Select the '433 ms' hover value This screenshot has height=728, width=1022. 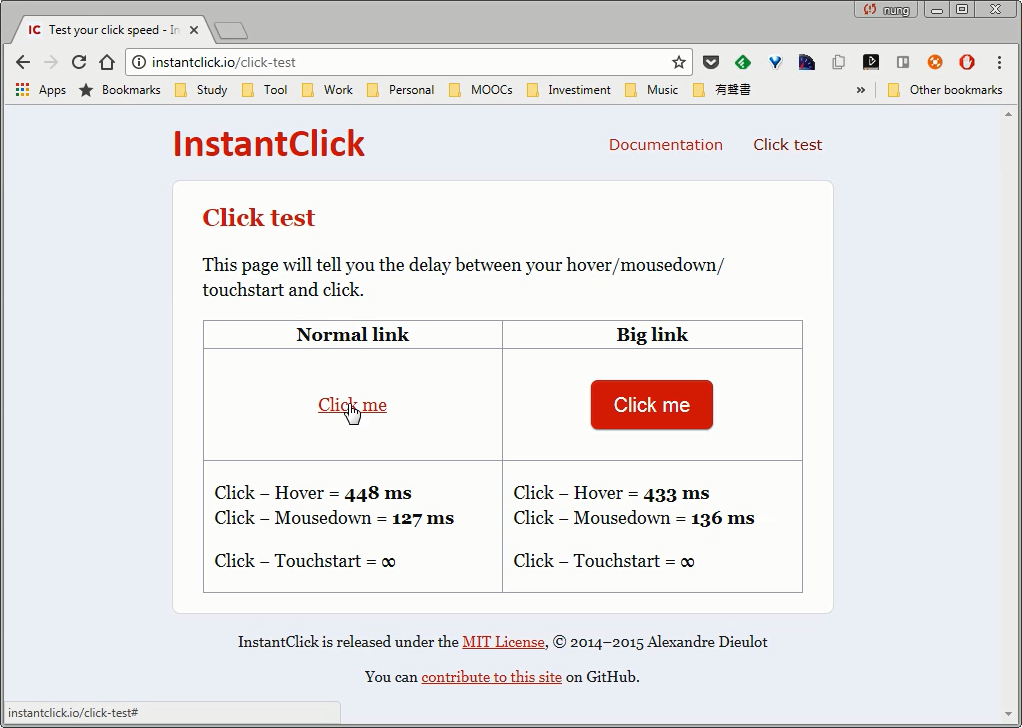tap(677, 493)
